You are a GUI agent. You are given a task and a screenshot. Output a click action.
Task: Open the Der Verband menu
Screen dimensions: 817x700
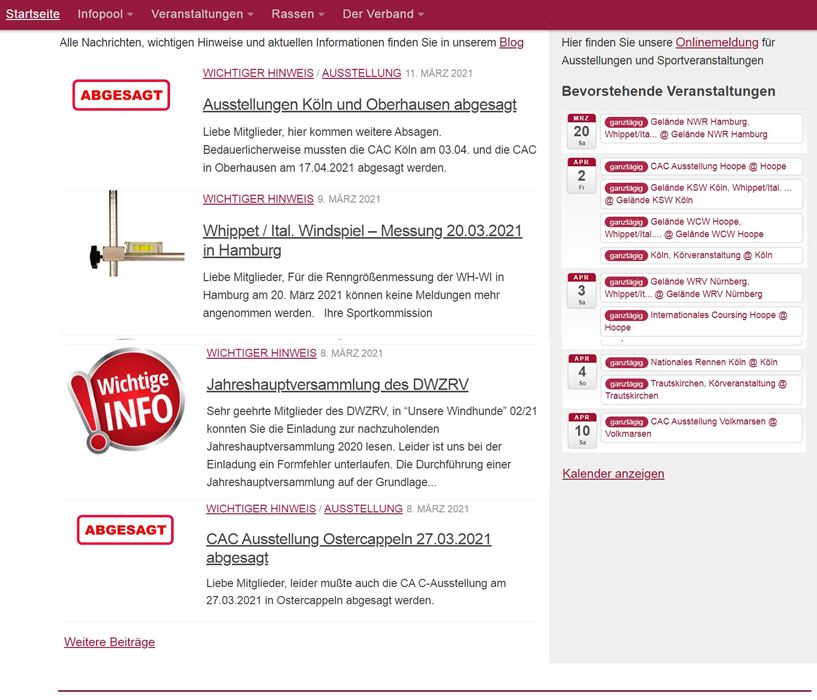tap(383, 14)
